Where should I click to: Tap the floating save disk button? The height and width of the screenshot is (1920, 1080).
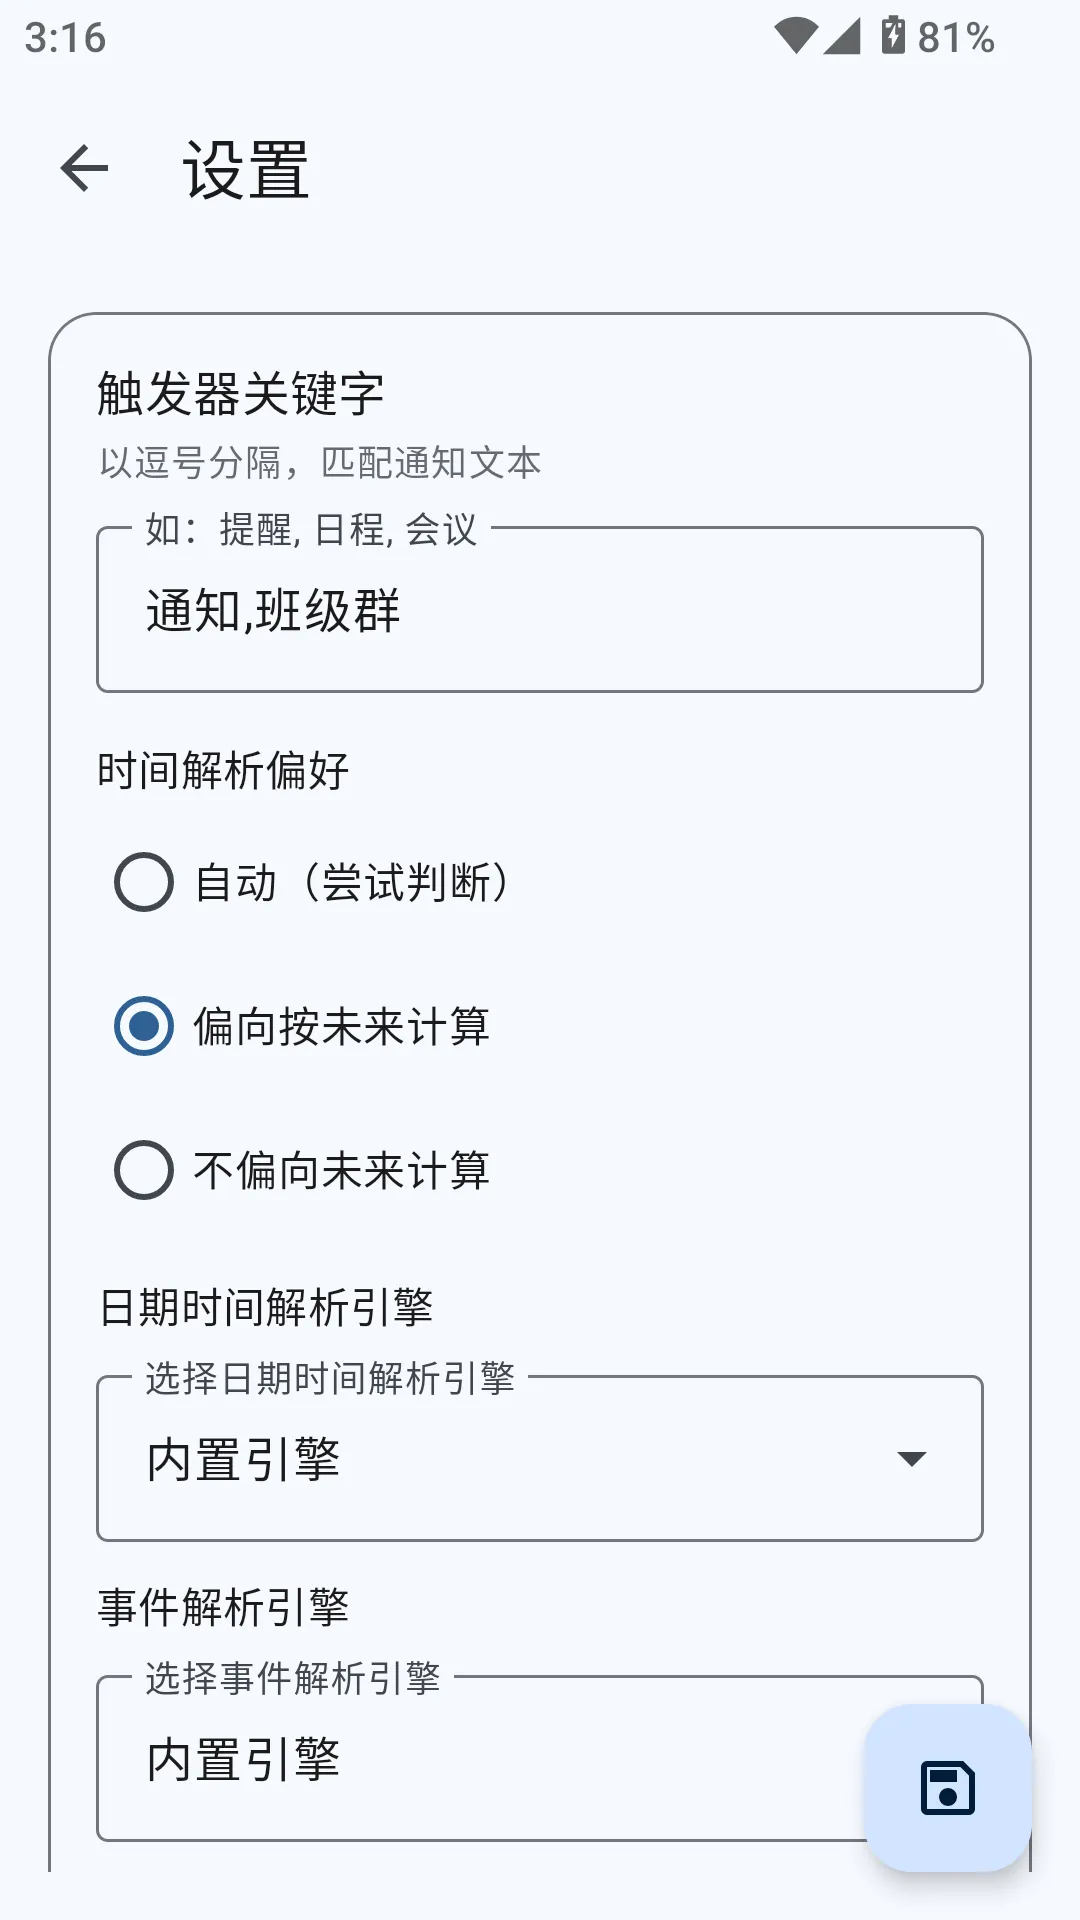point(947,1788)
